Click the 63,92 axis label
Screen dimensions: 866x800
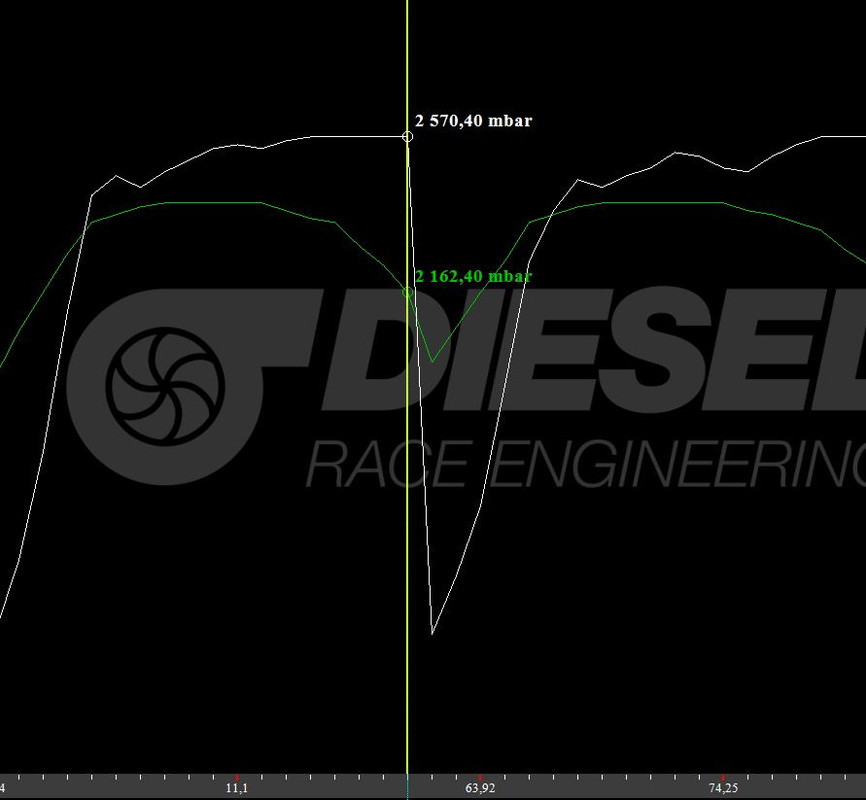pos(480,788)
